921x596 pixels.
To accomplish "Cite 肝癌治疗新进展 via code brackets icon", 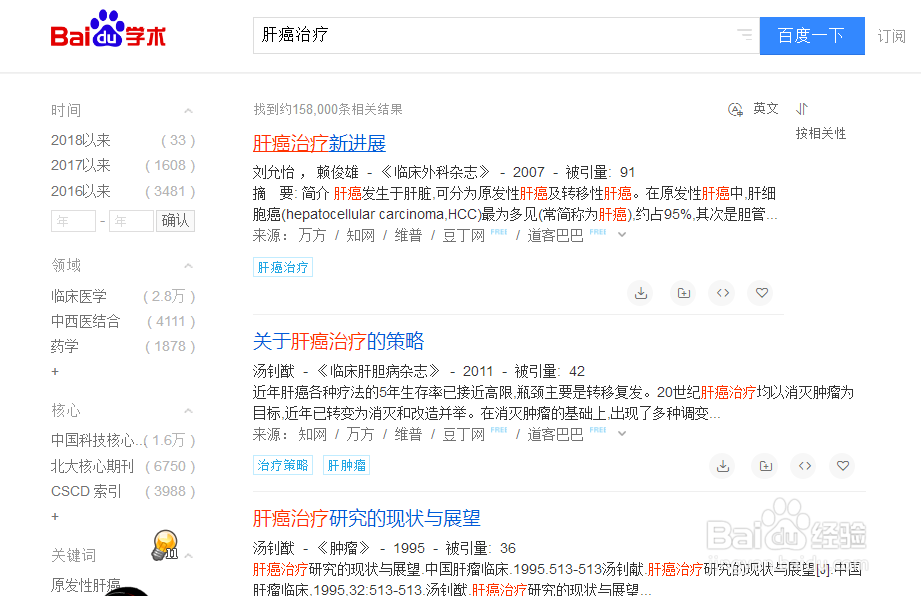I will click(722, 292).
